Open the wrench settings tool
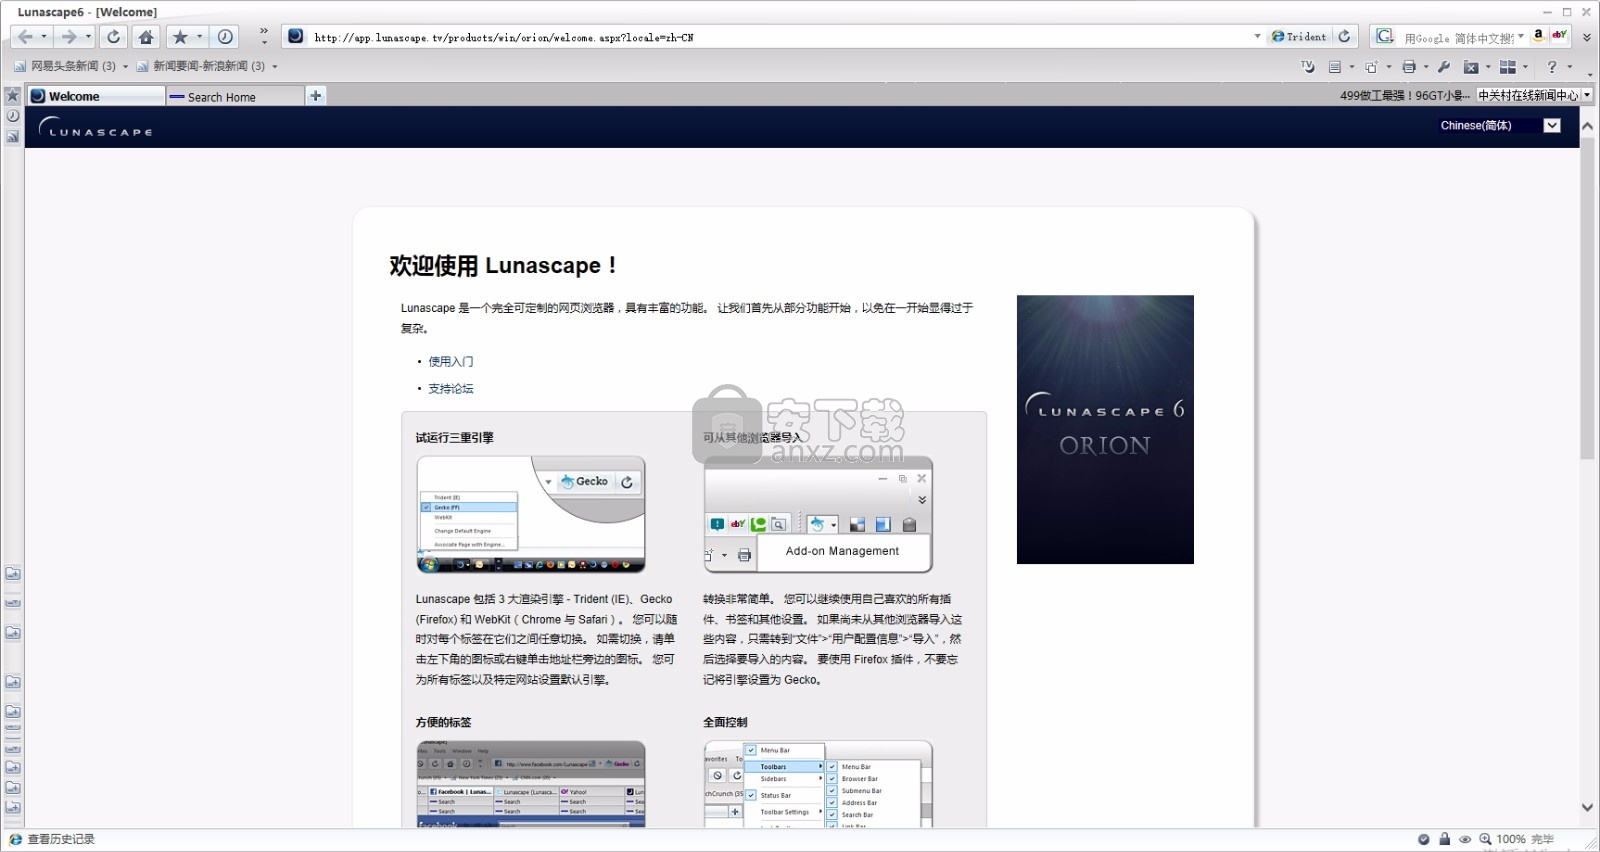Image resolution: width=1600 pixels, height=852 pixels. (x=1444, y=67)
